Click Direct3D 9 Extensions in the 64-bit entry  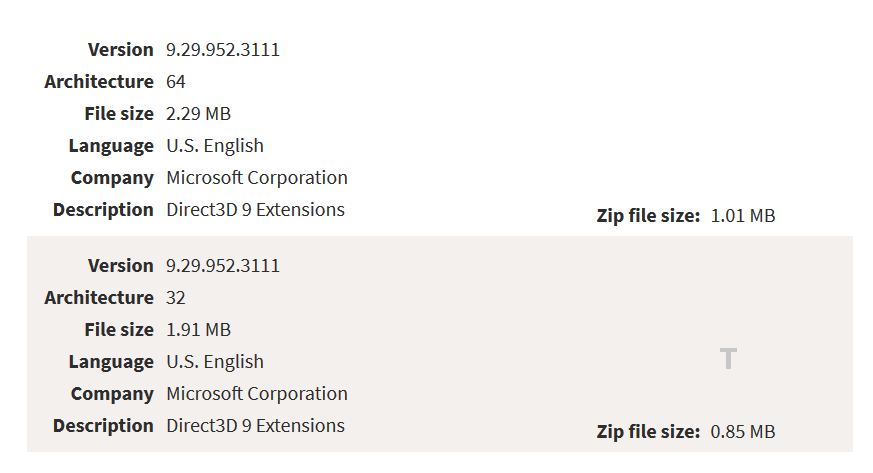(x=255, y=210)
